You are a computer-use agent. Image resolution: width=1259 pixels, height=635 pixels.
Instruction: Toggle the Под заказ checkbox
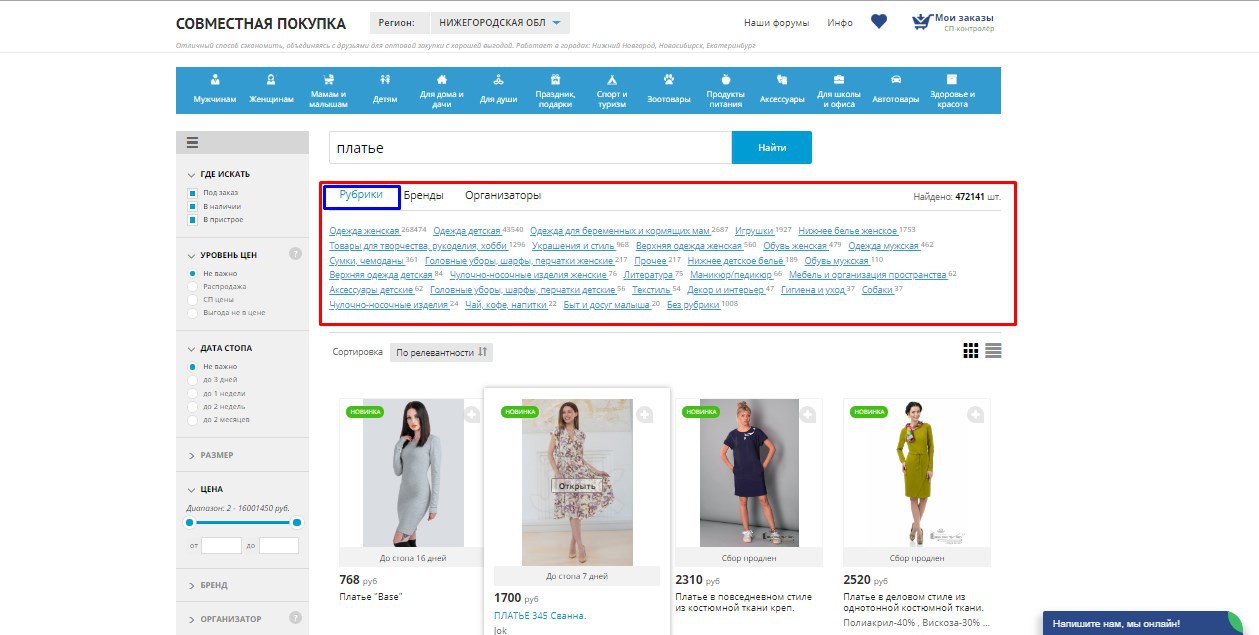[x=193, y=193]
